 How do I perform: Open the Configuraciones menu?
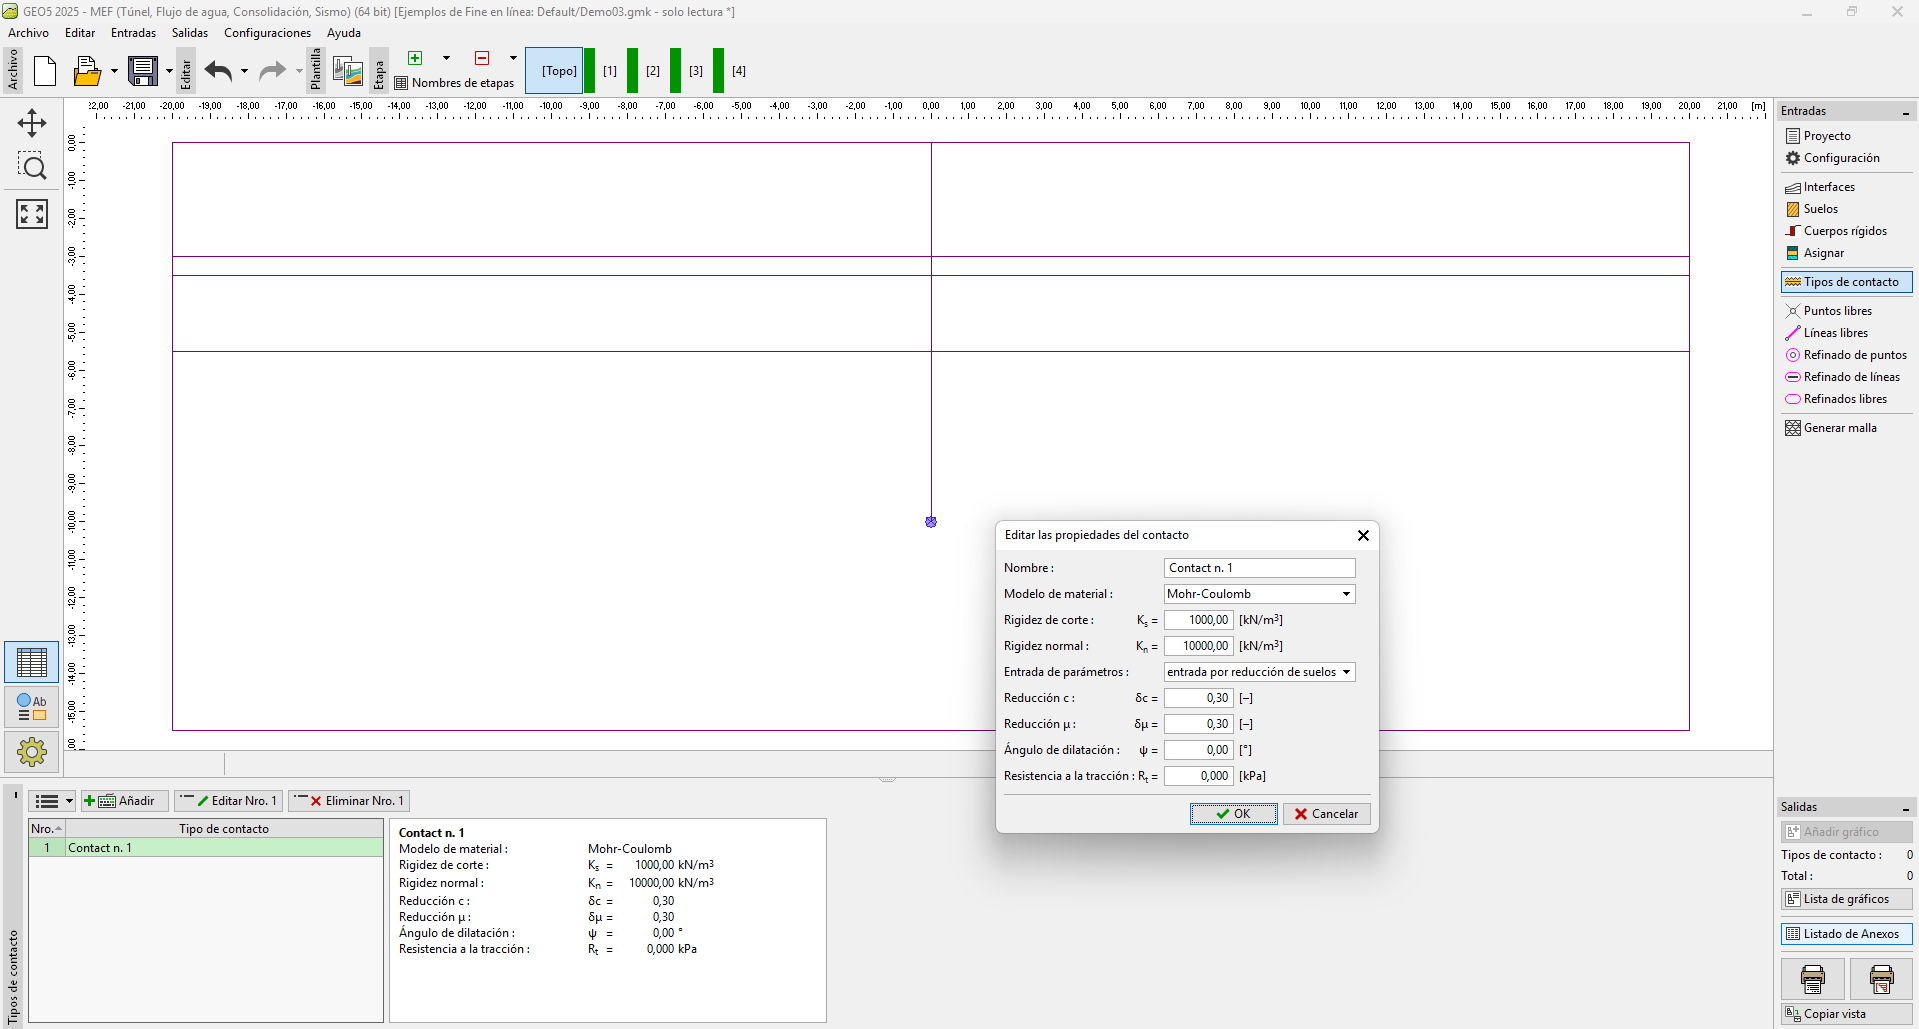[267, 33]
